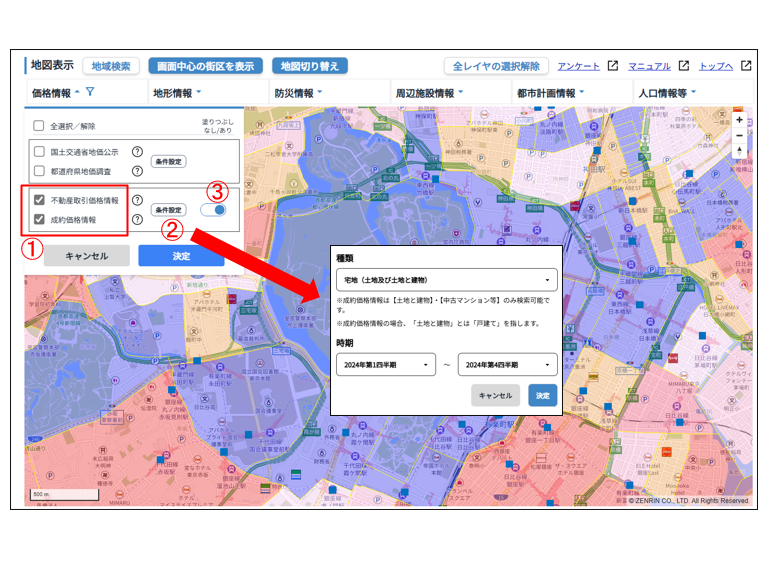Open the 種類 dropdown showing 宅地

click(x=447, y=280)
